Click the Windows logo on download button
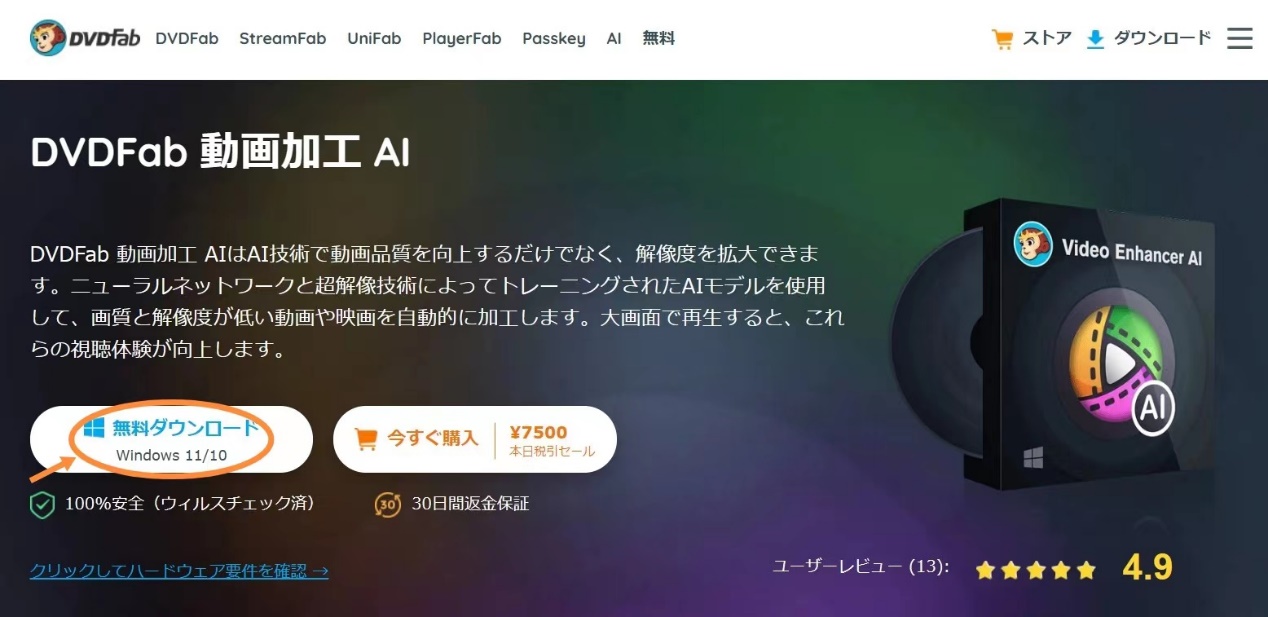Viewport: 1268px width, 617px height. (x=94, y=429)
